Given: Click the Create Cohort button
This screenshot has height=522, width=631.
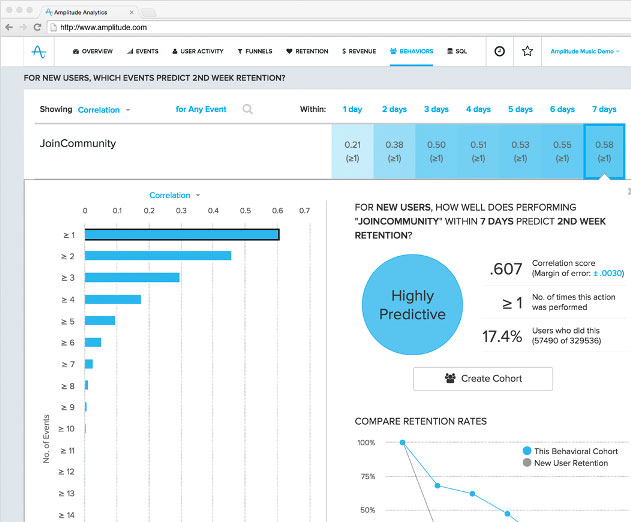Looking at the screenshot, I should (482, 378).
